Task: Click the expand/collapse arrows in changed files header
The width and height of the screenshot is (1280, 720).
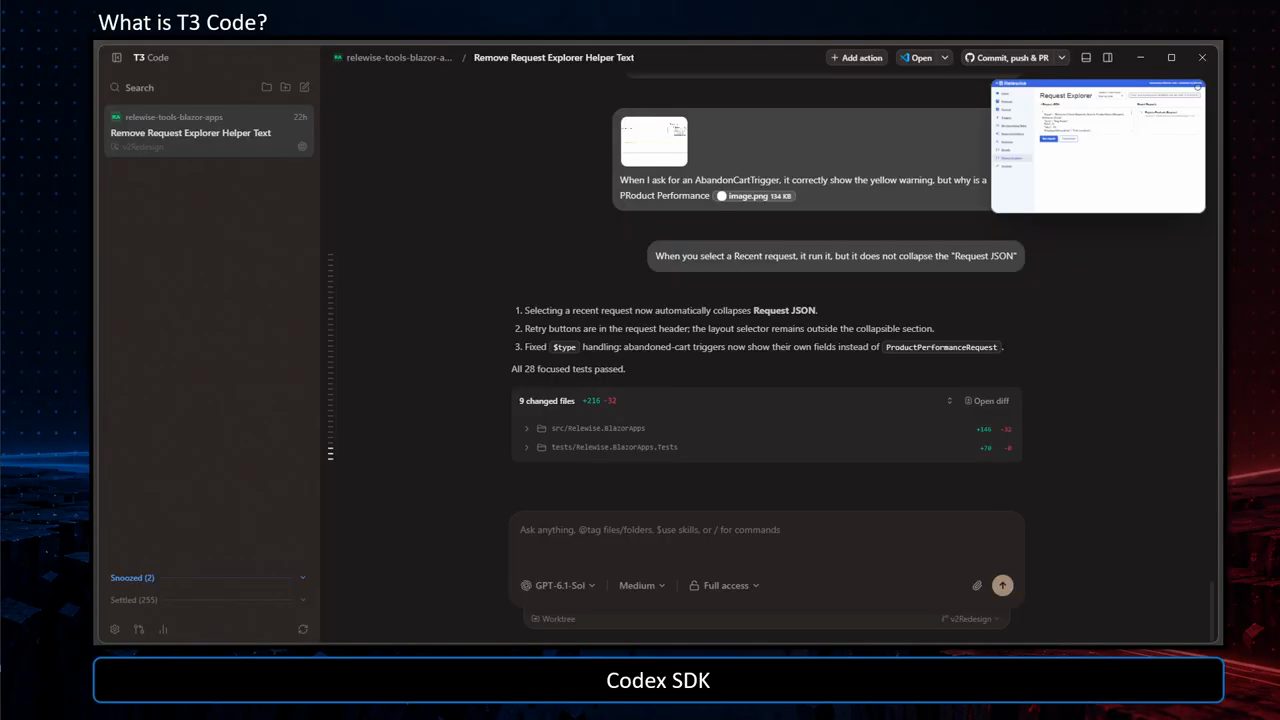Action: (950, 401)
